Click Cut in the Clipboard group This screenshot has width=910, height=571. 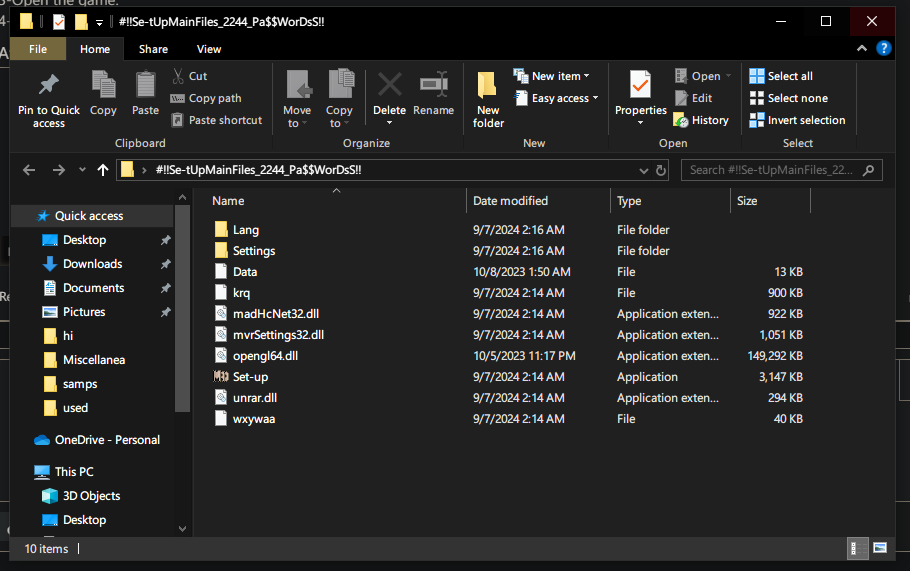190,76
